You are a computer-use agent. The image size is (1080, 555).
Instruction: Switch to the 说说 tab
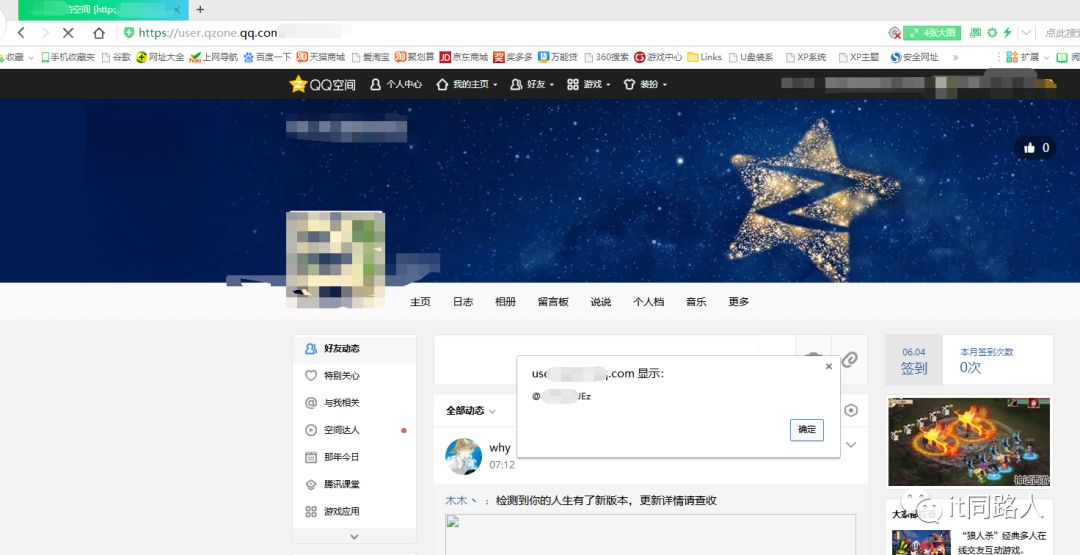coord(601,302)
